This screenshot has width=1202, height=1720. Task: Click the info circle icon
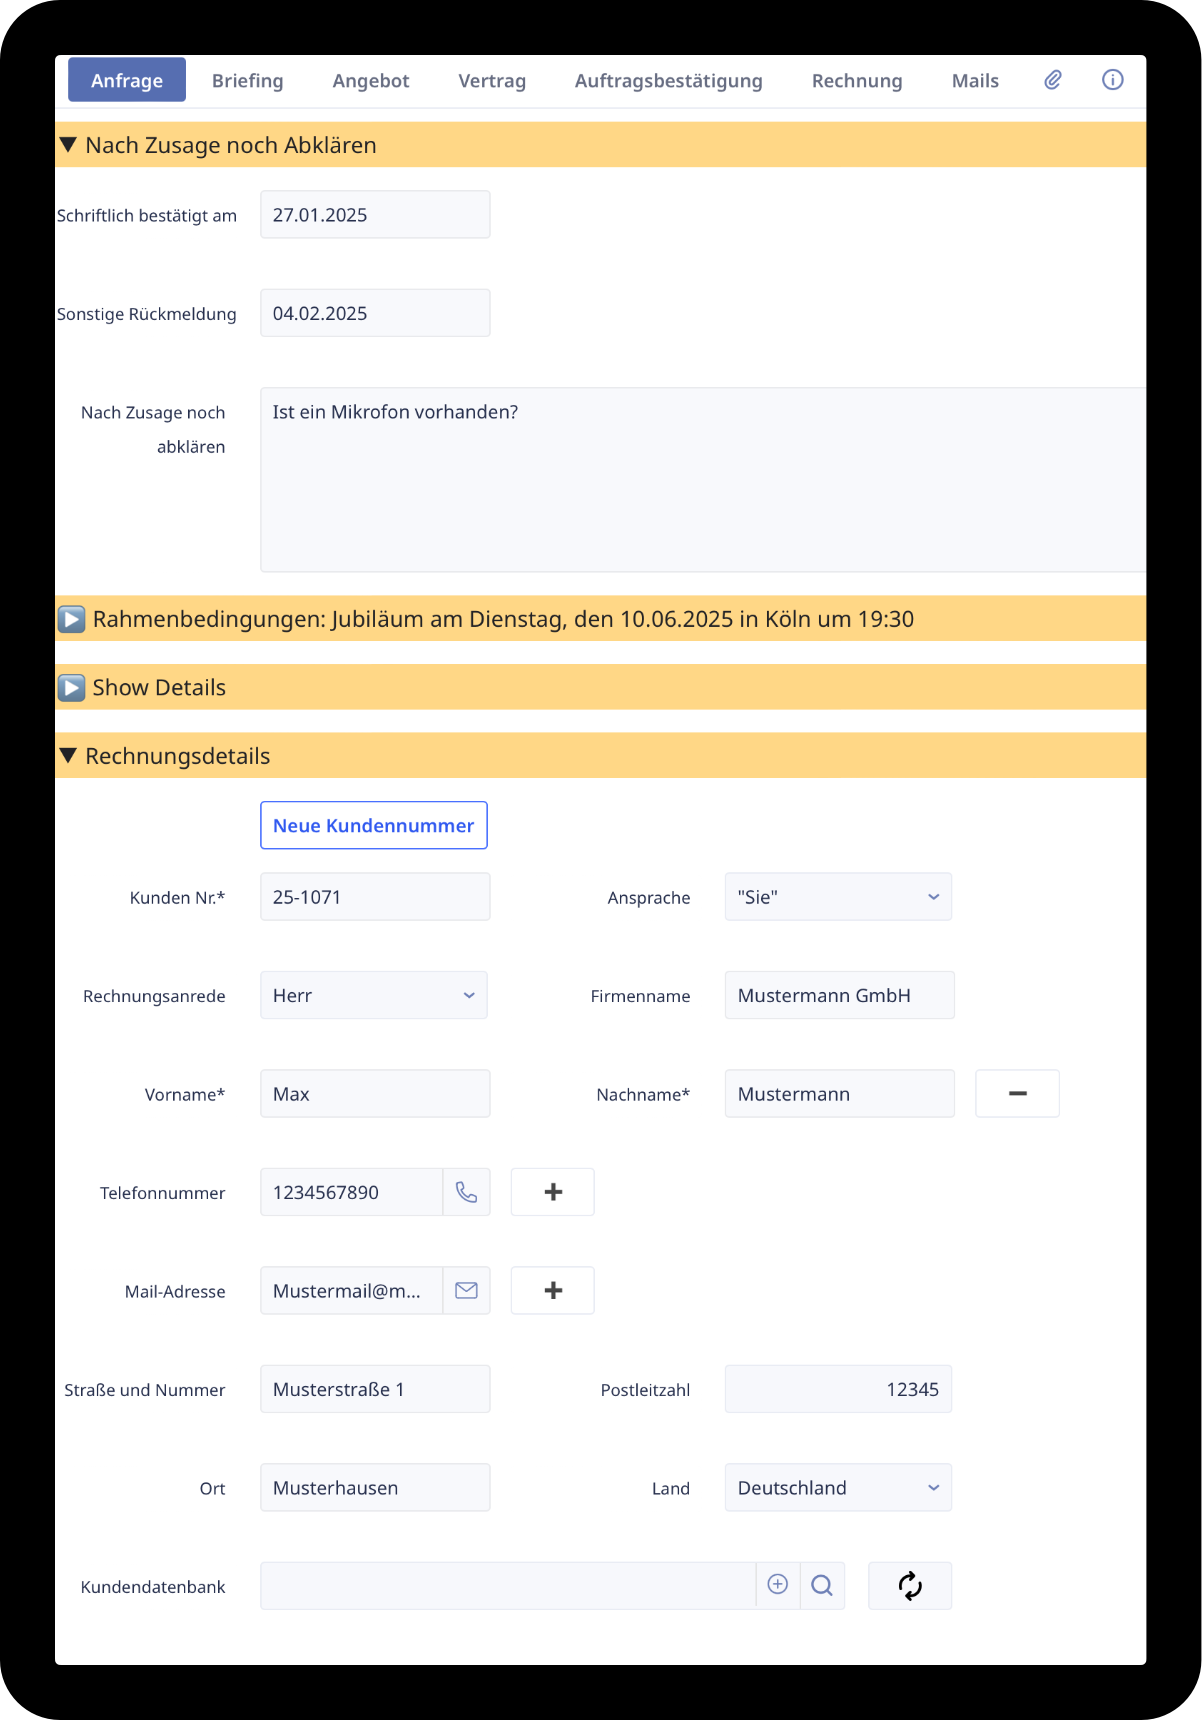tap(1112, 81)
